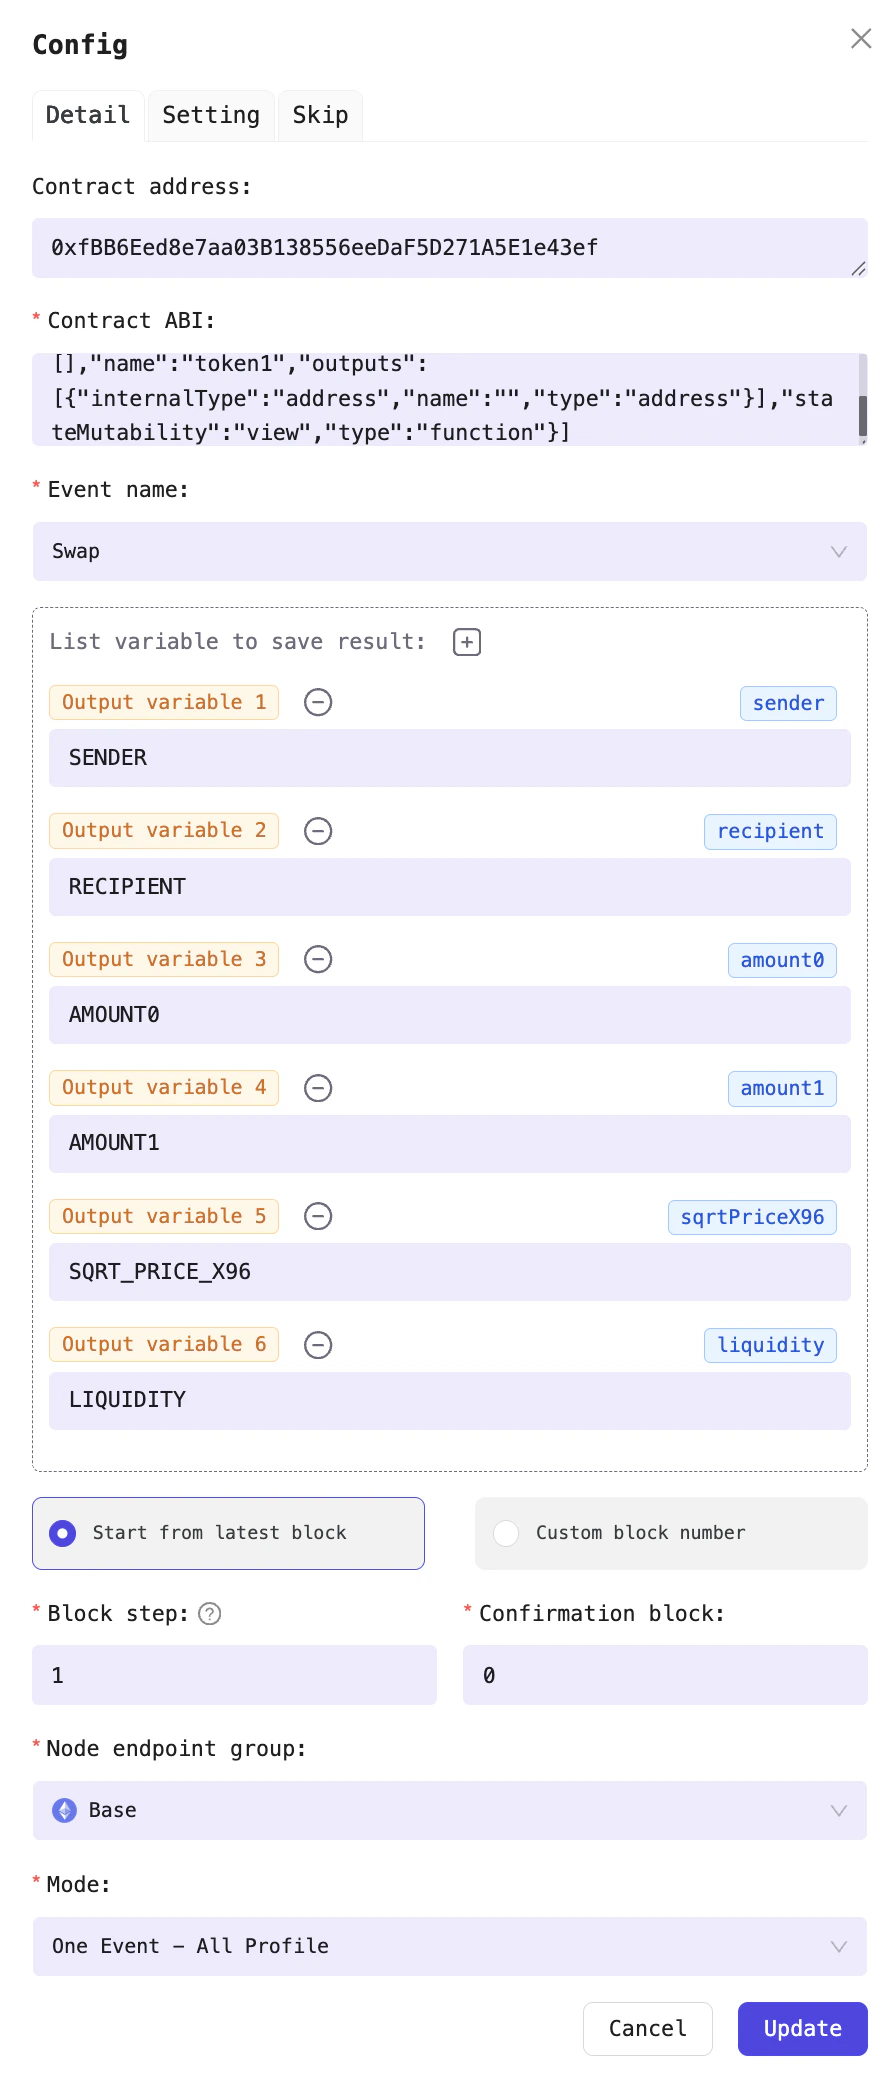This screenshot has height=2078, width=894.
Task: Remove Output variable 6 LIQUIDITY
Action: [x=318, y=1344]
